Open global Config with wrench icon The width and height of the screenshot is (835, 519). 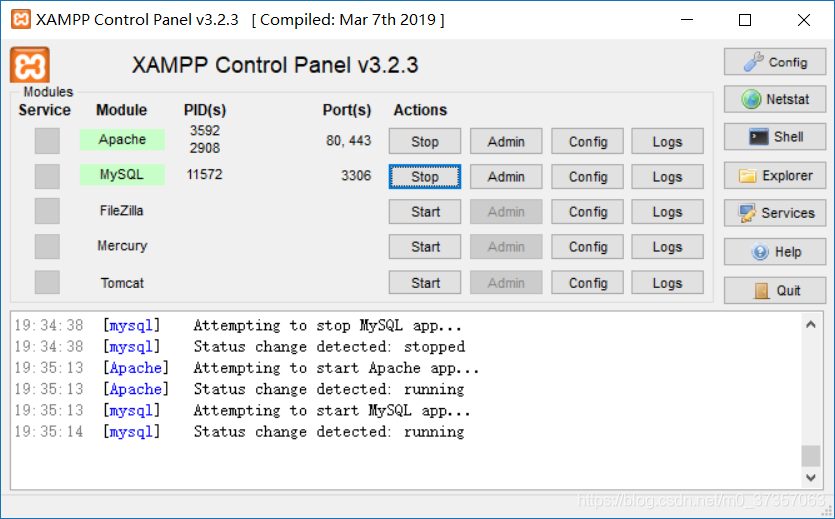(x=775, y=62)
